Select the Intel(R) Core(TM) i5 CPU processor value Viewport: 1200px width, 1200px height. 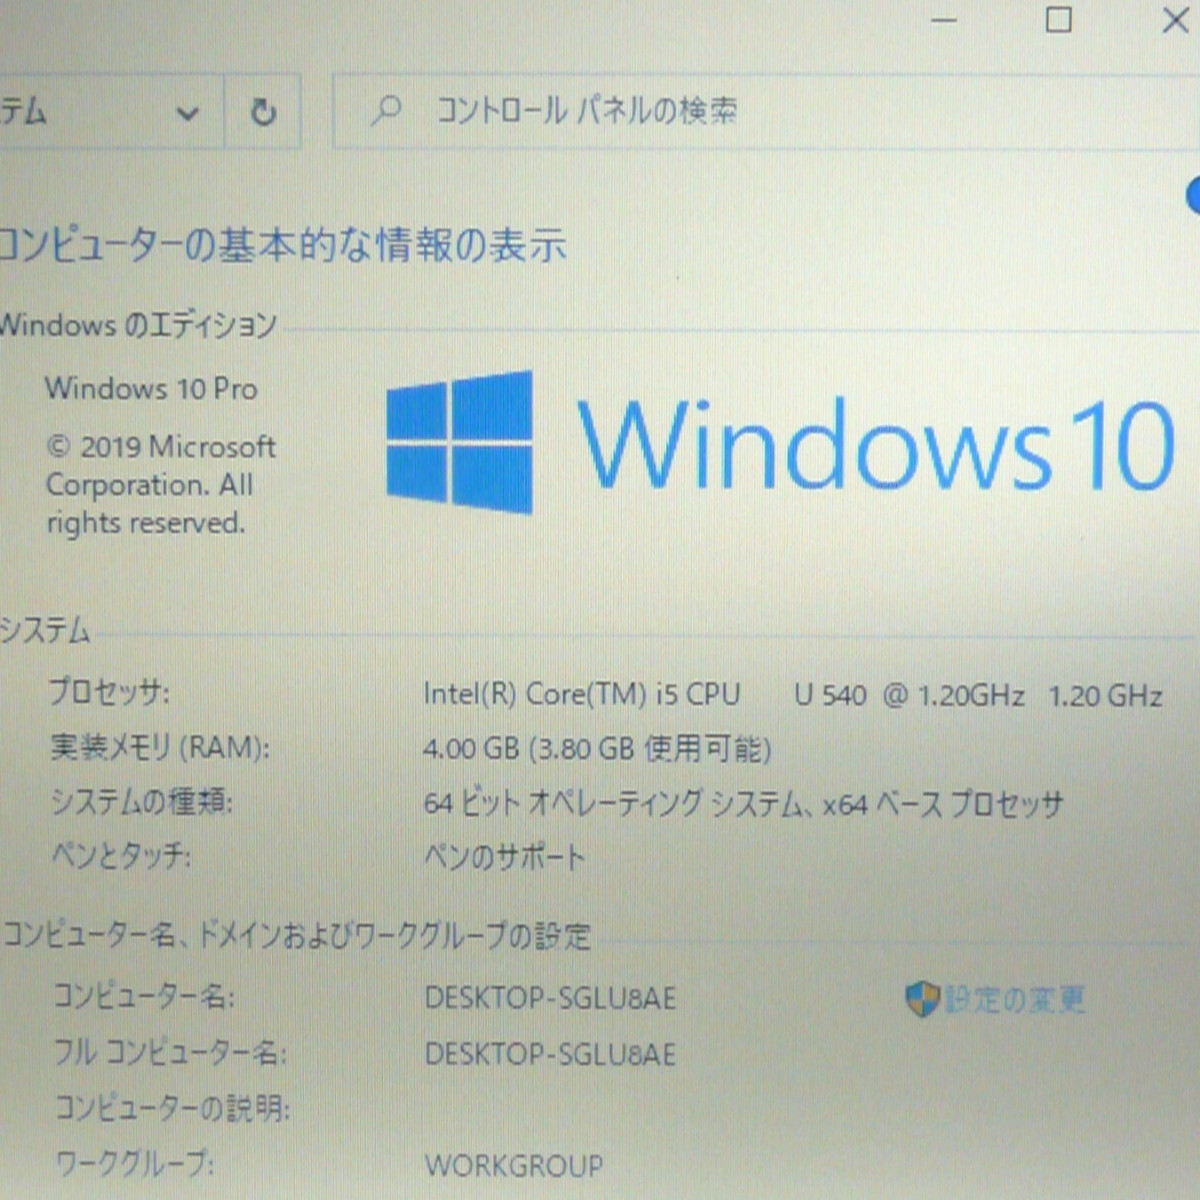click(x=793, y=694)
